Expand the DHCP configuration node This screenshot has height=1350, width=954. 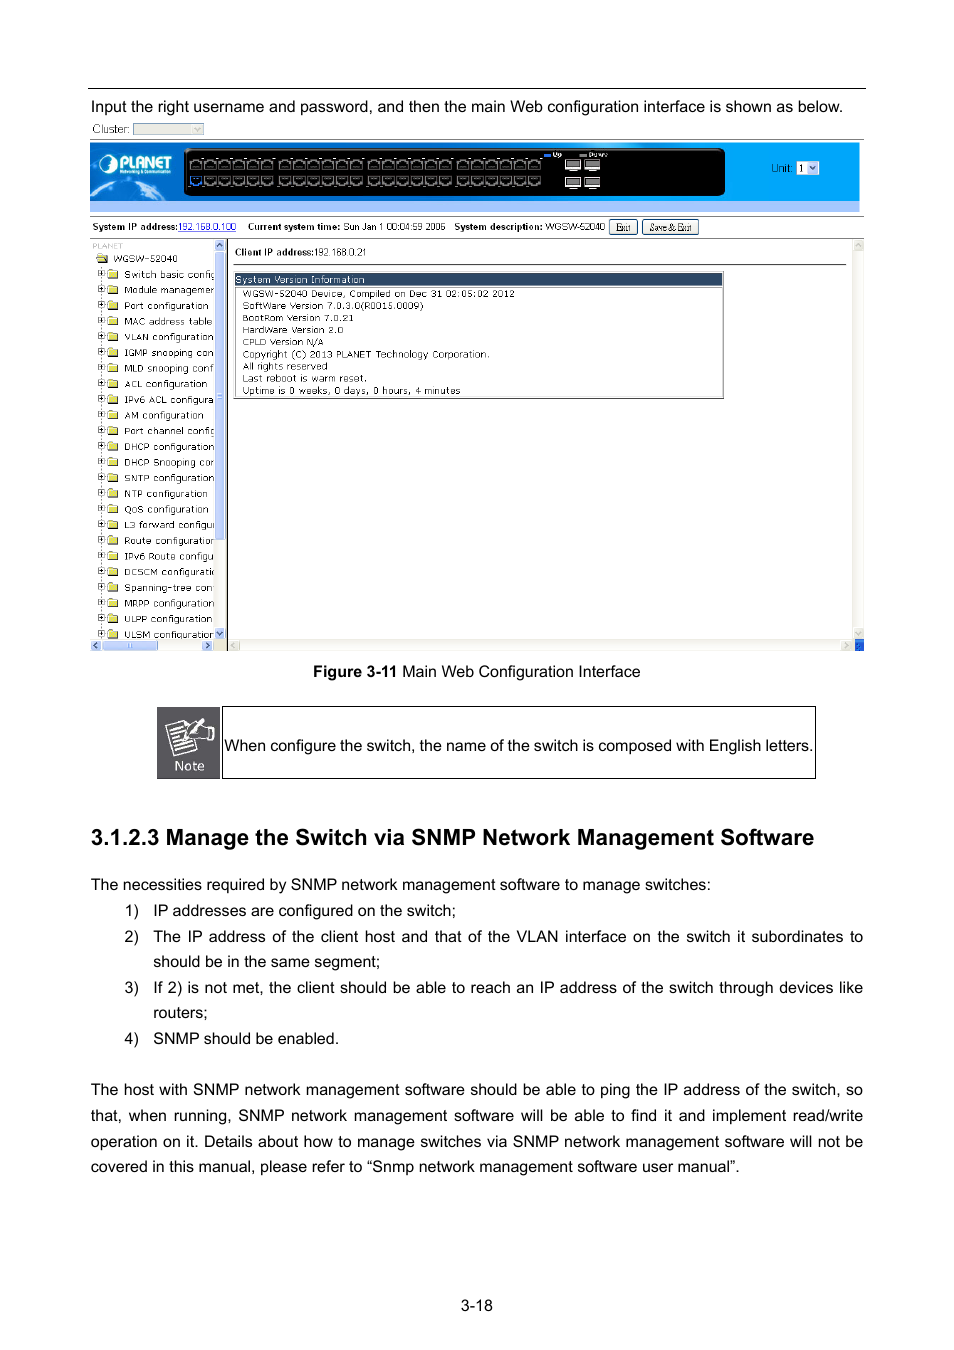[x=101, y=445]
